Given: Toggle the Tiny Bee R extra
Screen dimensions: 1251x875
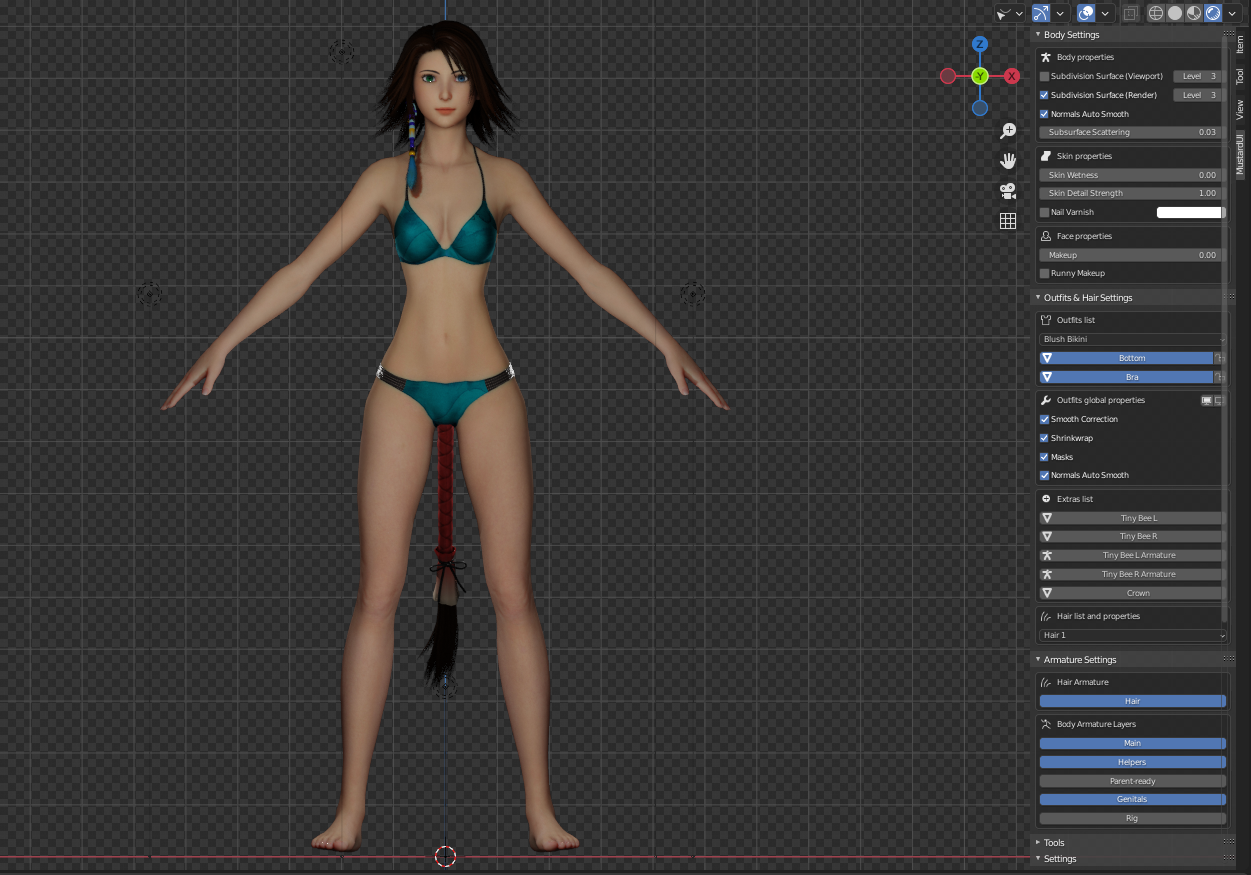Looking at the screenshot, I should [x=1133, y=536].
